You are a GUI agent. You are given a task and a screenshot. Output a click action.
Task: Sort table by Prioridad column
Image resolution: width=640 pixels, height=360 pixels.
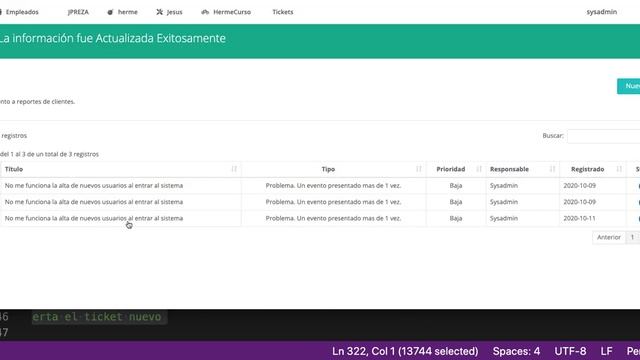[x=456, y=169]
